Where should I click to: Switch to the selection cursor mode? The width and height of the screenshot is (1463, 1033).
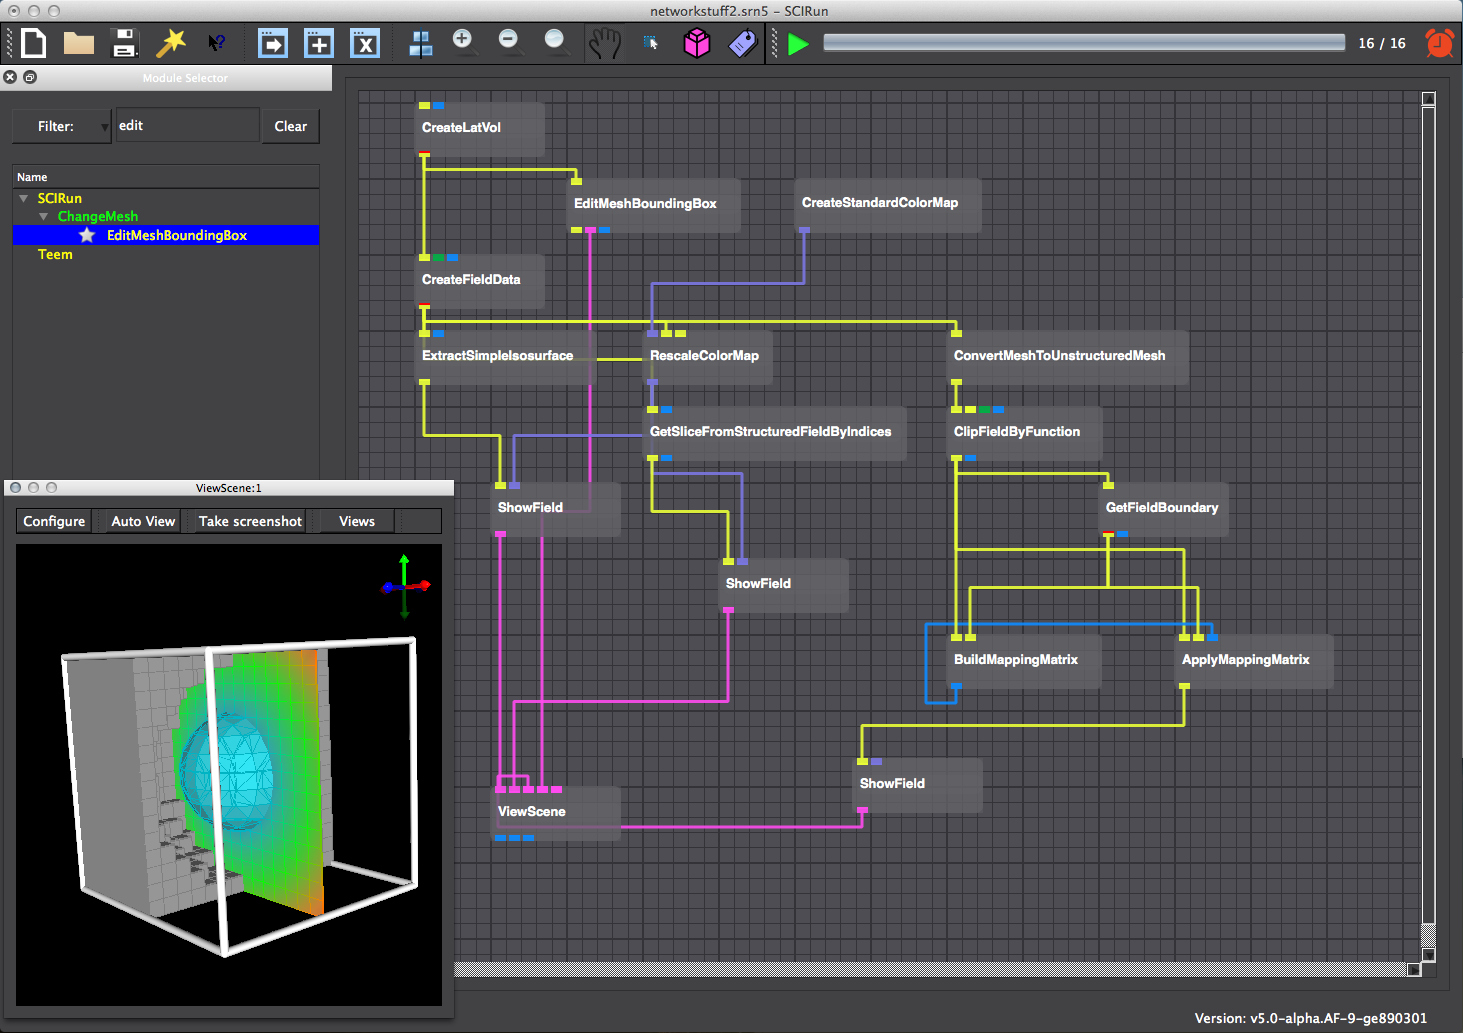pos(651,43)
